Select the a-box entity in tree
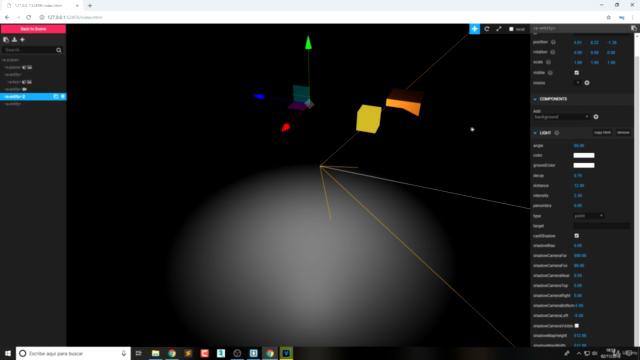 (33, 82)
